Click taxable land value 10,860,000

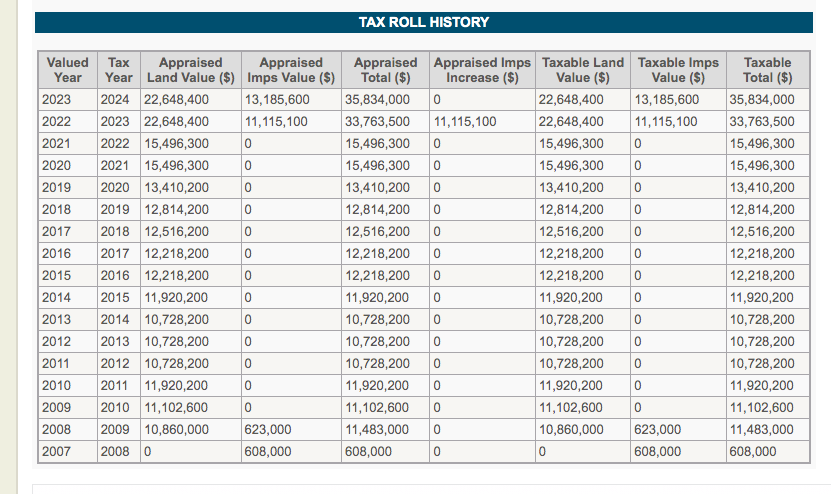(x=583, y=430)
